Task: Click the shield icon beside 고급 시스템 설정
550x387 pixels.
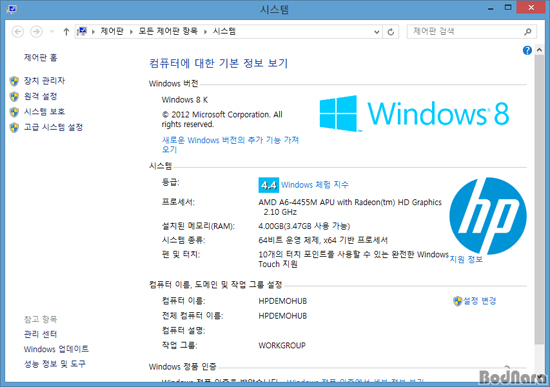Action: point(14,128)
